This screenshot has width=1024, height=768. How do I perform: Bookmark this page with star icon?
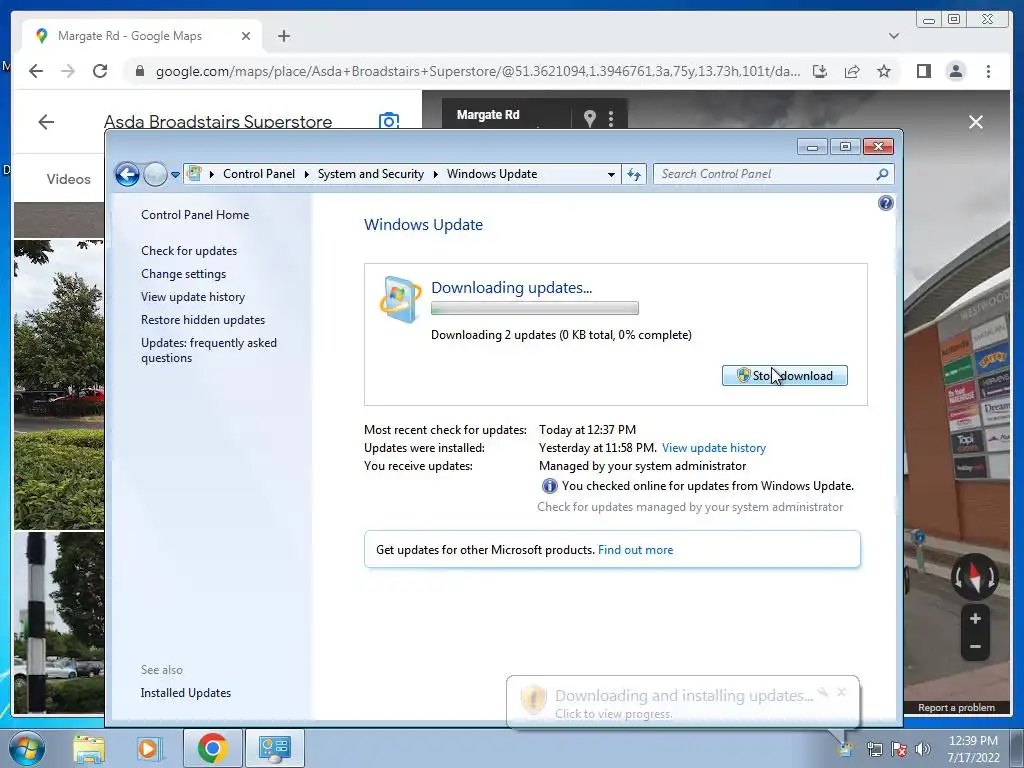(x=884, y=71)
